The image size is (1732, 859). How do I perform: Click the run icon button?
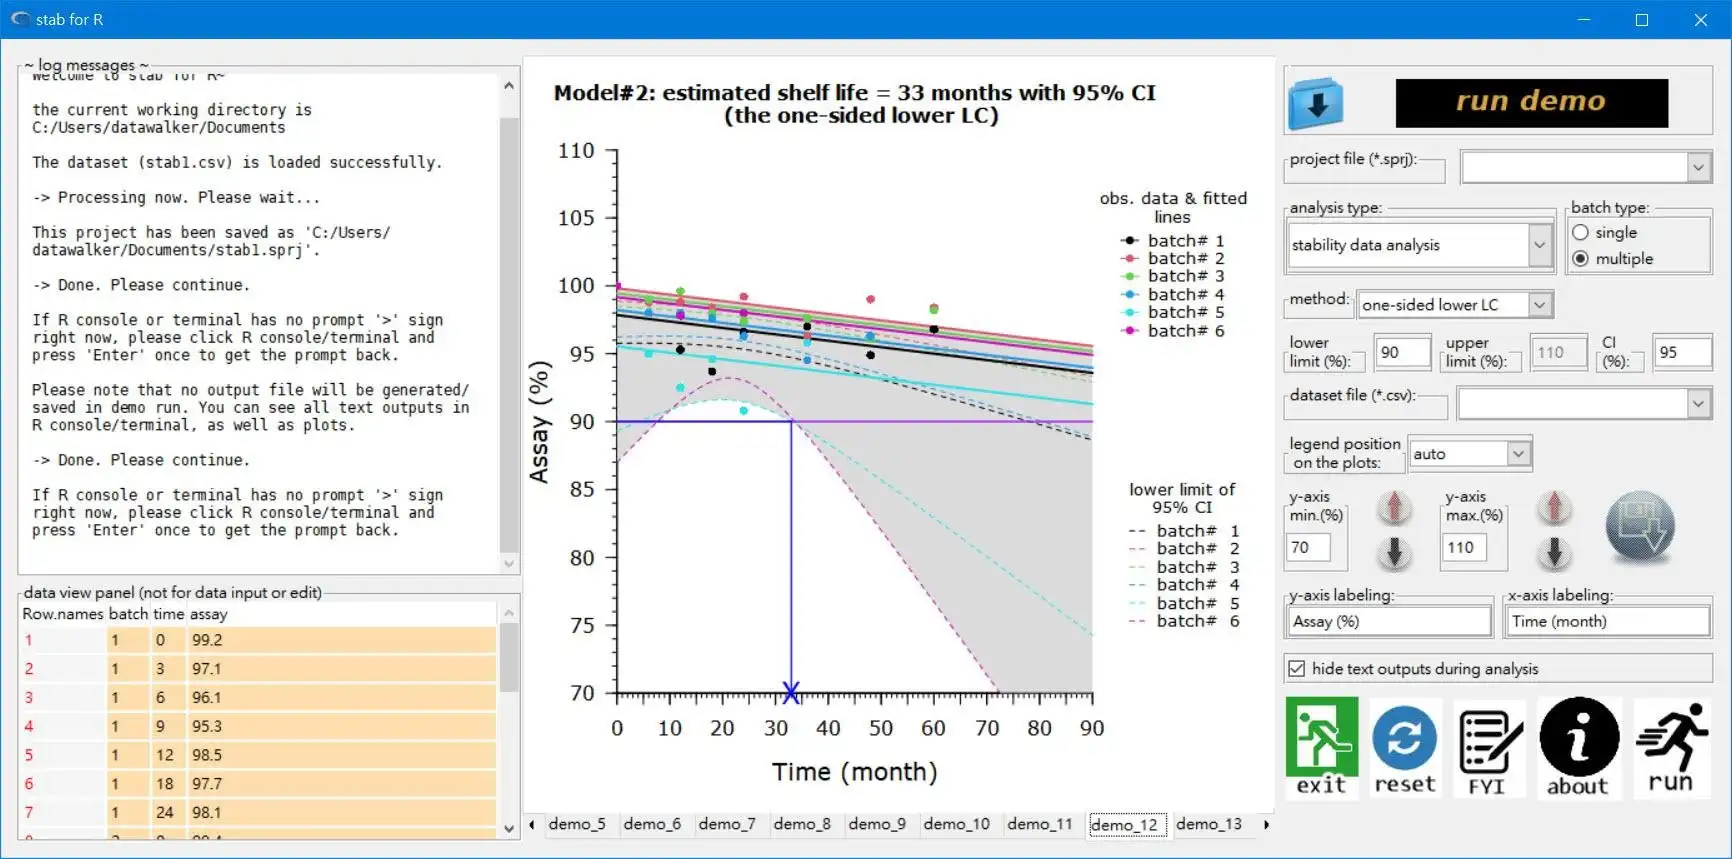1670,748
